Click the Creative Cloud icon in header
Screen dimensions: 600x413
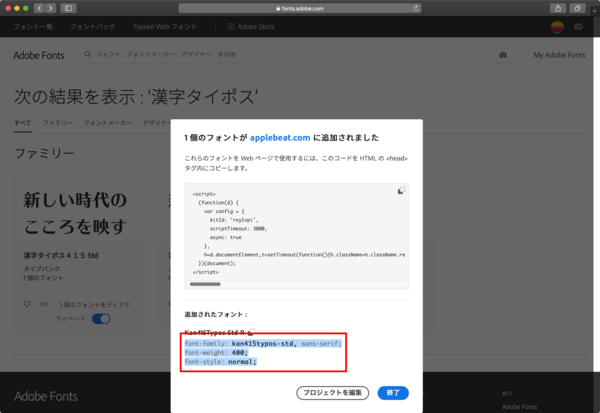tap(578, 26)
